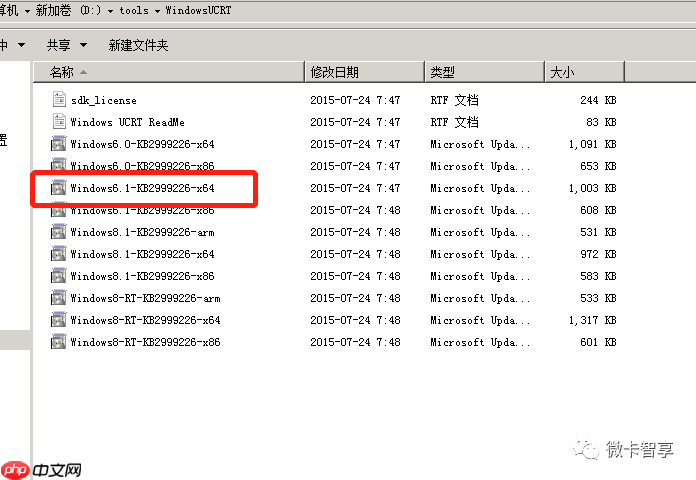The height and width of the screenshot is (480, 696).
Task: Click the 1,003 KB size cell
Action: point(593,188)
